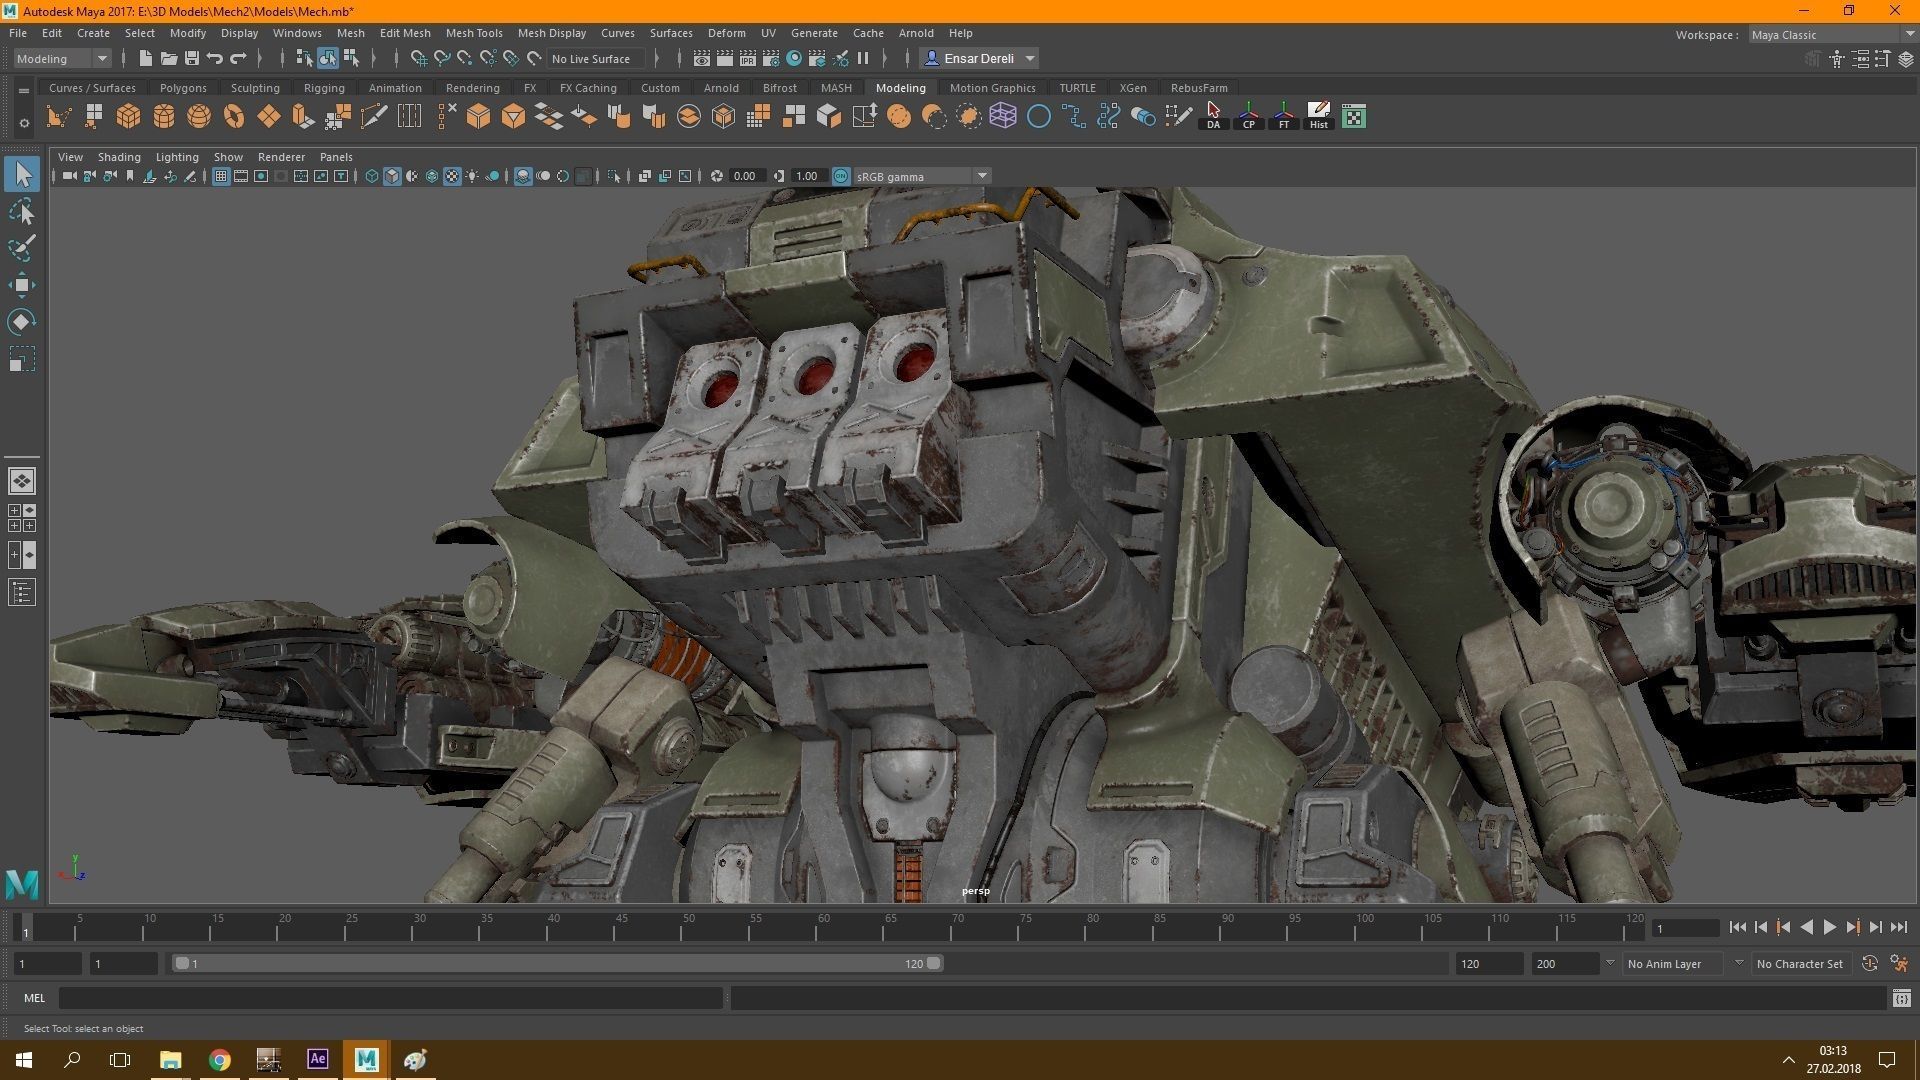
Task: Click the FT freeze transform shelf button
Action: click(x=1283, y=117)
